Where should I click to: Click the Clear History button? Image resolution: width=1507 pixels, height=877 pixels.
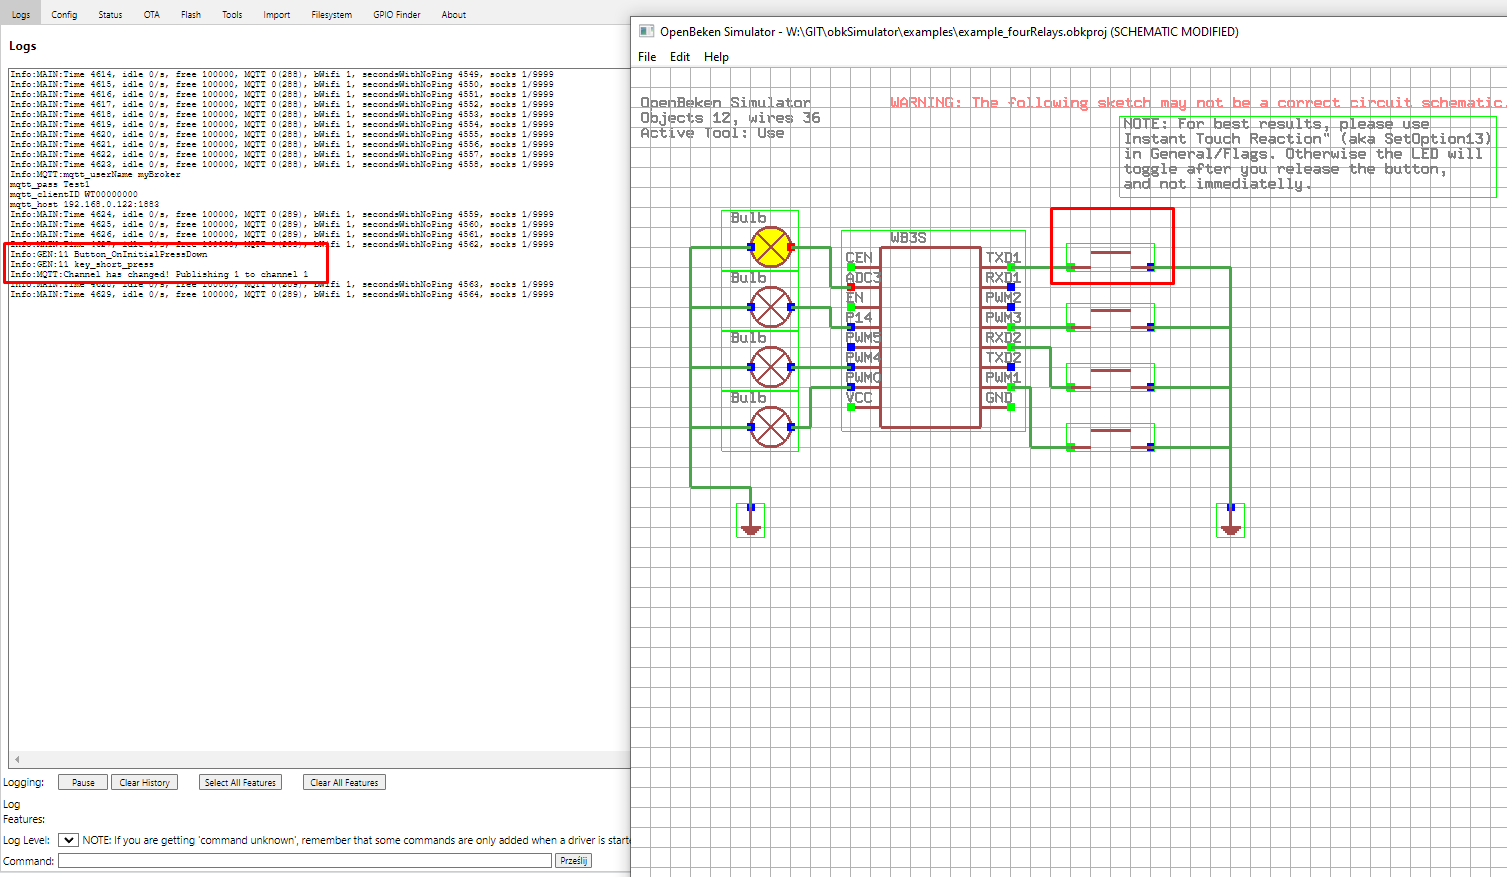click(x=144, y=783)
